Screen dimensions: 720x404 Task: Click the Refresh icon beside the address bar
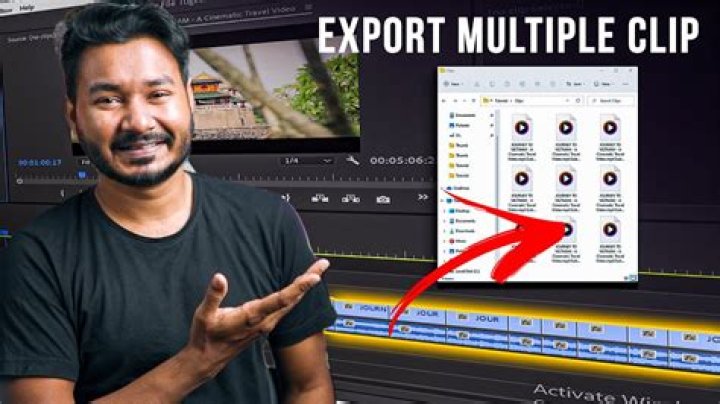578,100
